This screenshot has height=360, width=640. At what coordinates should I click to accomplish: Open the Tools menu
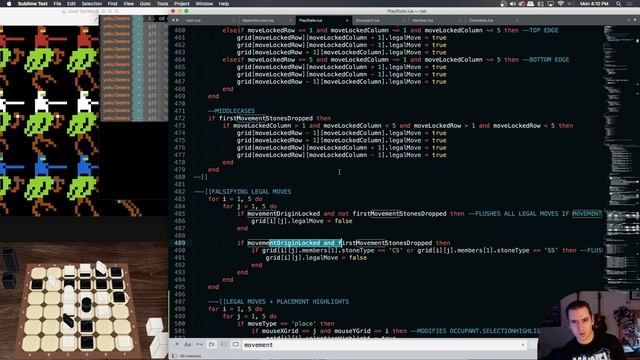(x=162, y=4)
